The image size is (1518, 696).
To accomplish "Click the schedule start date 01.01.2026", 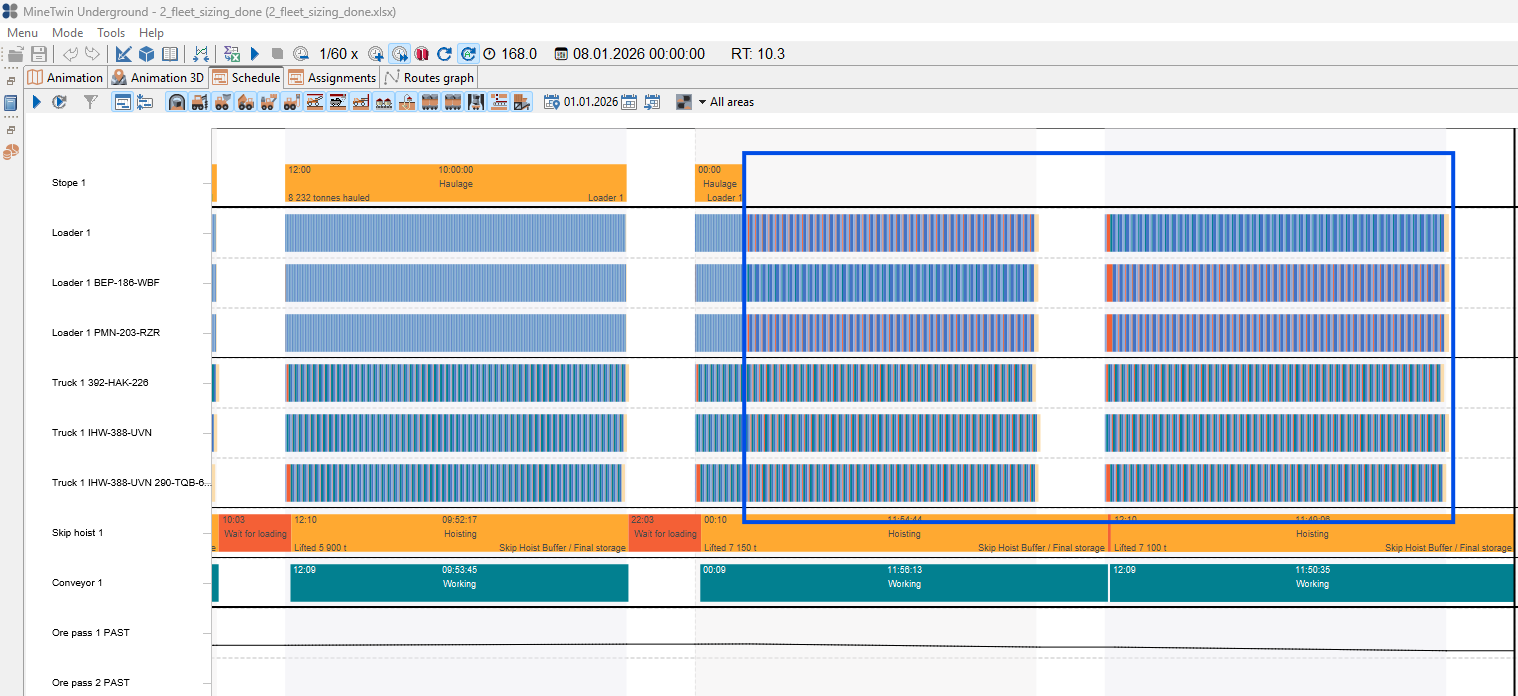I will (590, 102).
